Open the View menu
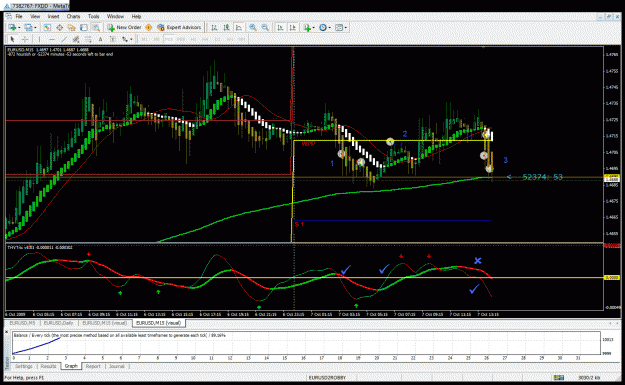The height and width of the screenshot is (385, 625). [x=35, y=16]
